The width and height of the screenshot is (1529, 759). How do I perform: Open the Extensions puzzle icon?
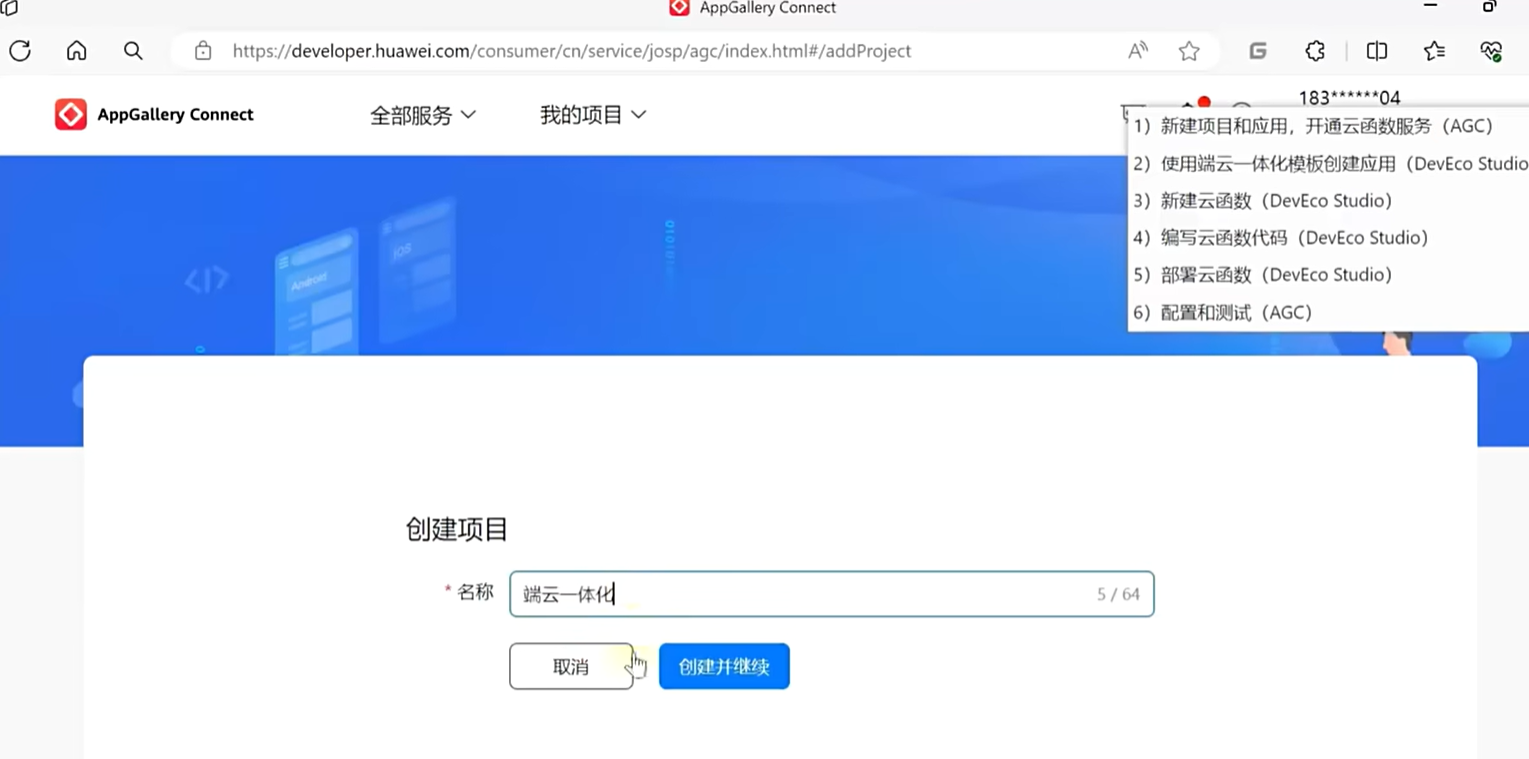tap(1315, 51)
